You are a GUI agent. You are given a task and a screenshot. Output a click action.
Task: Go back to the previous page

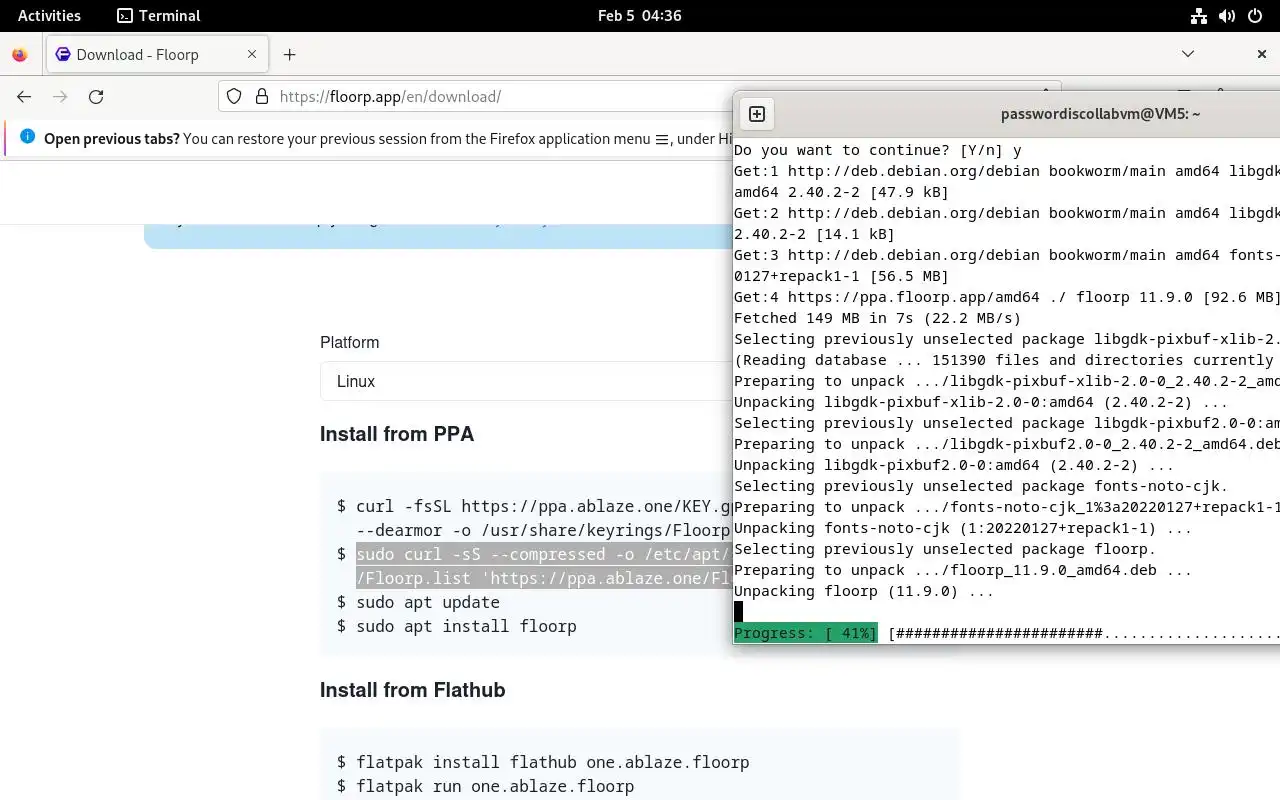tap(24, 97)
